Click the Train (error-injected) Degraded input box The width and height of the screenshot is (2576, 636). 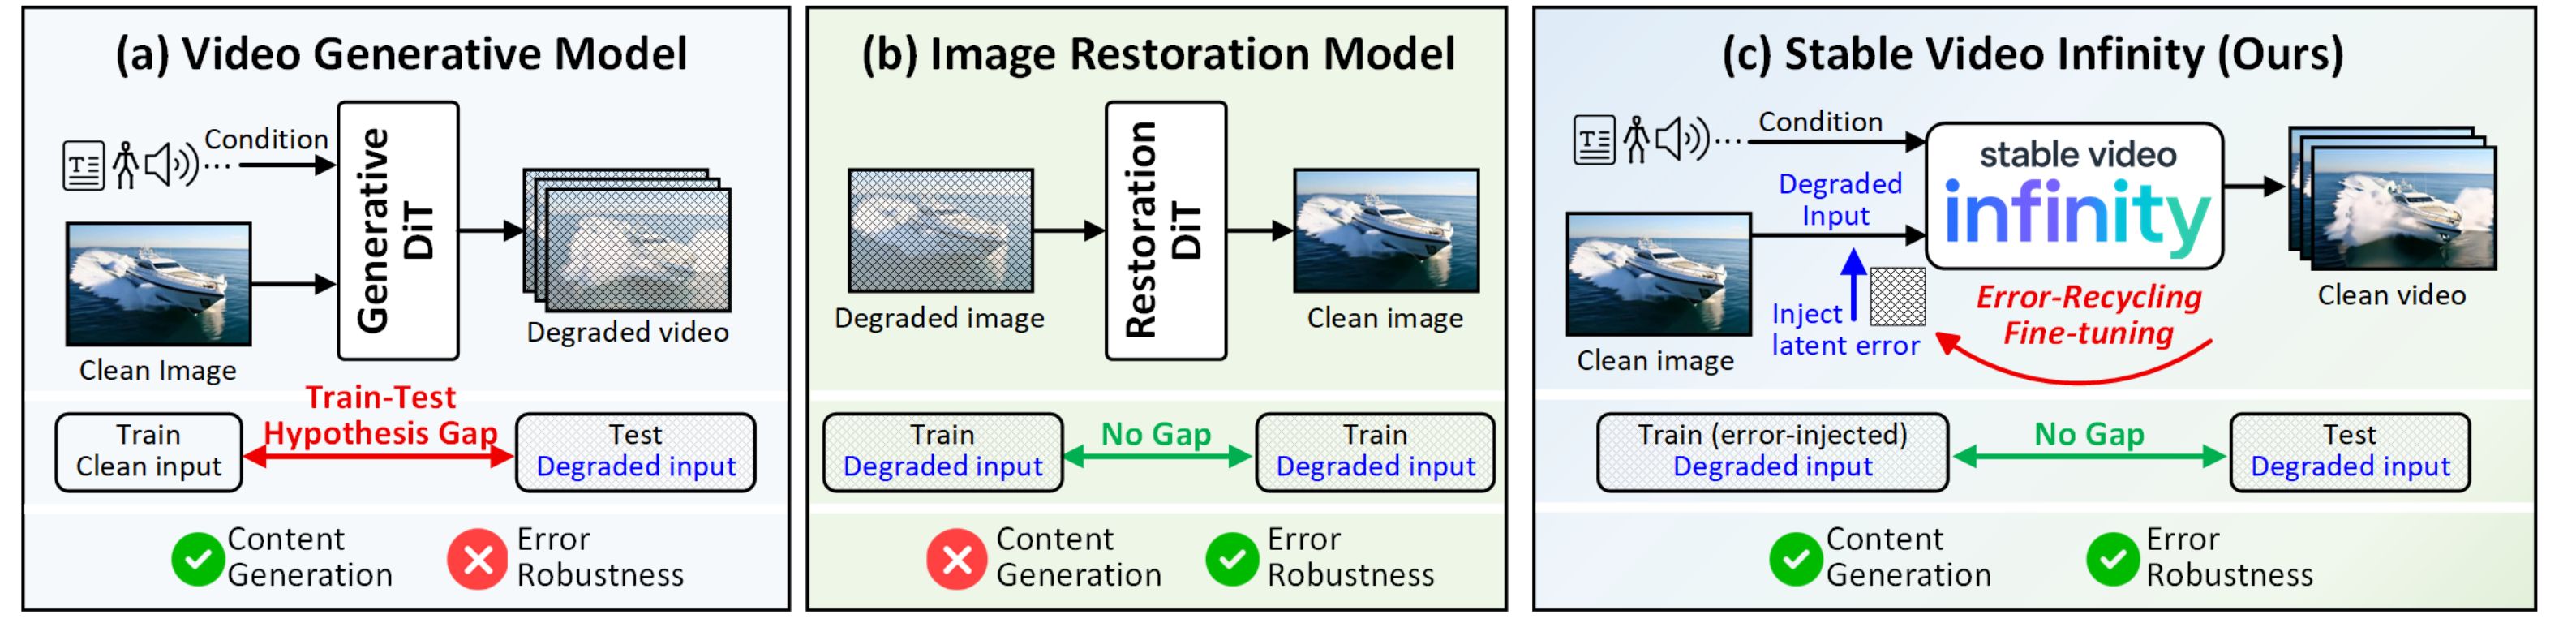1772,452
